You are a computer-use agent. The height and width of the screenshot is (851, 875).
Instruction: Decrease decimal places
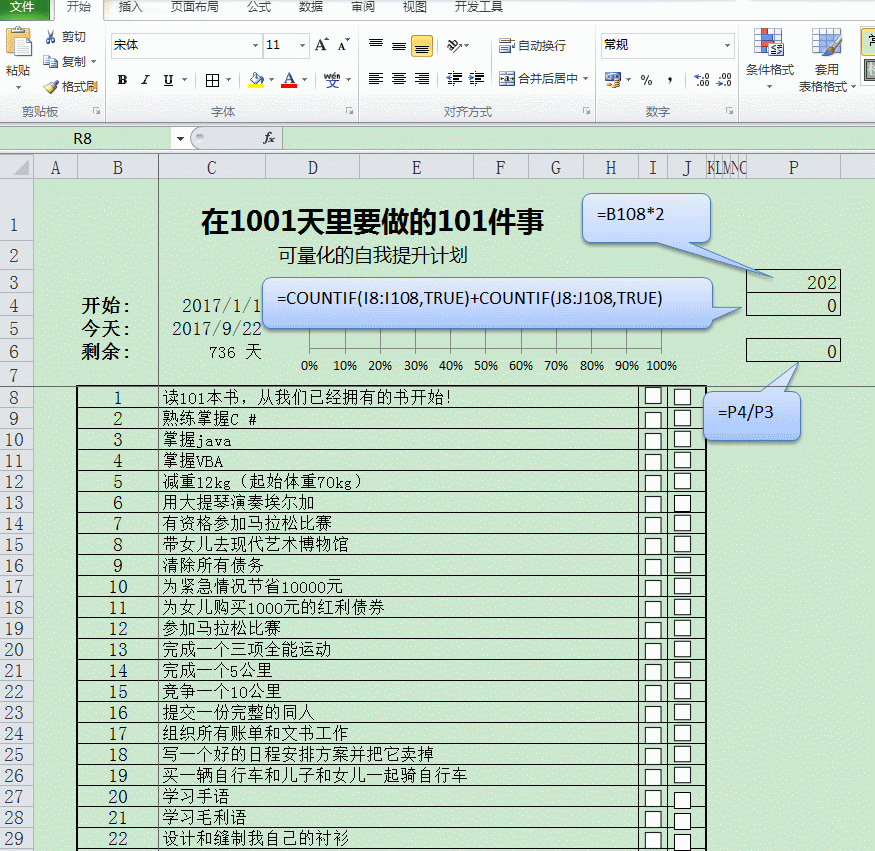point(724,80)
